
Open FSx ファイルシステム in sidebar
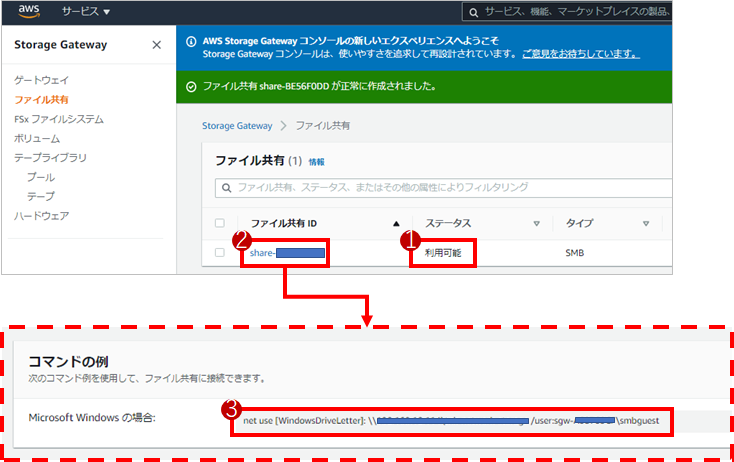pyautogui.click(x=59, y=119)
